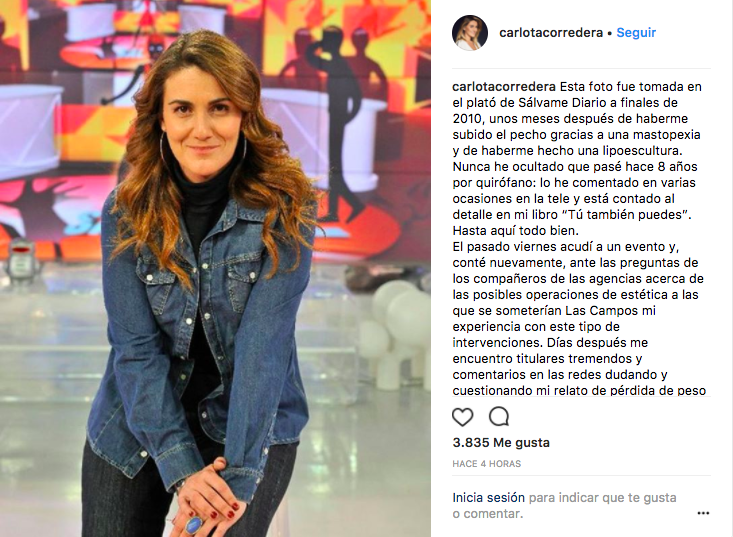Open comments via the speech bubble icon

click(x=499, y=416)
